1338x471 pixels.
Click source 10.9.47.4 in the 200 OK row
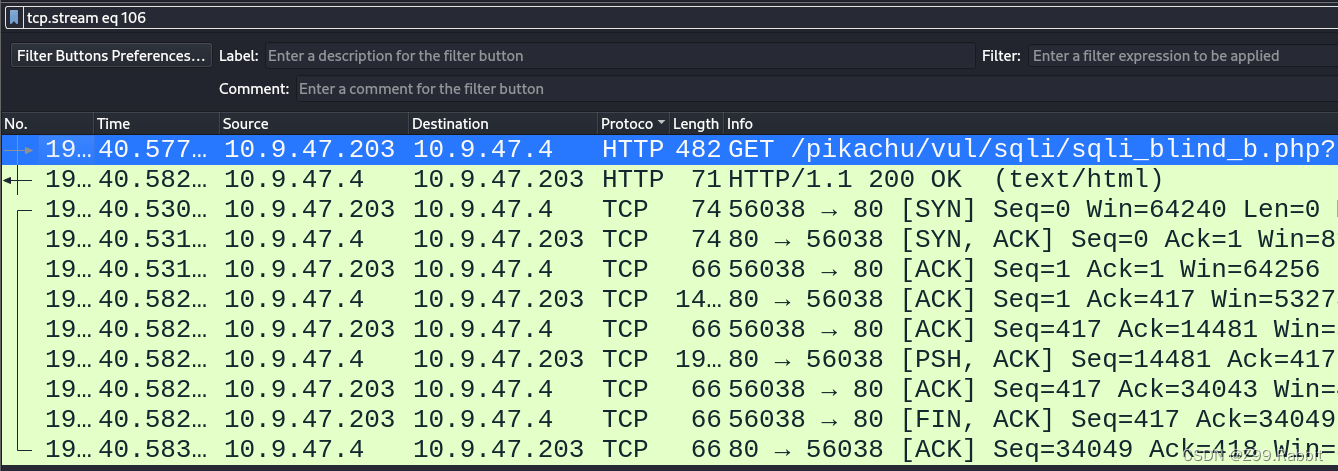[294, 180]
